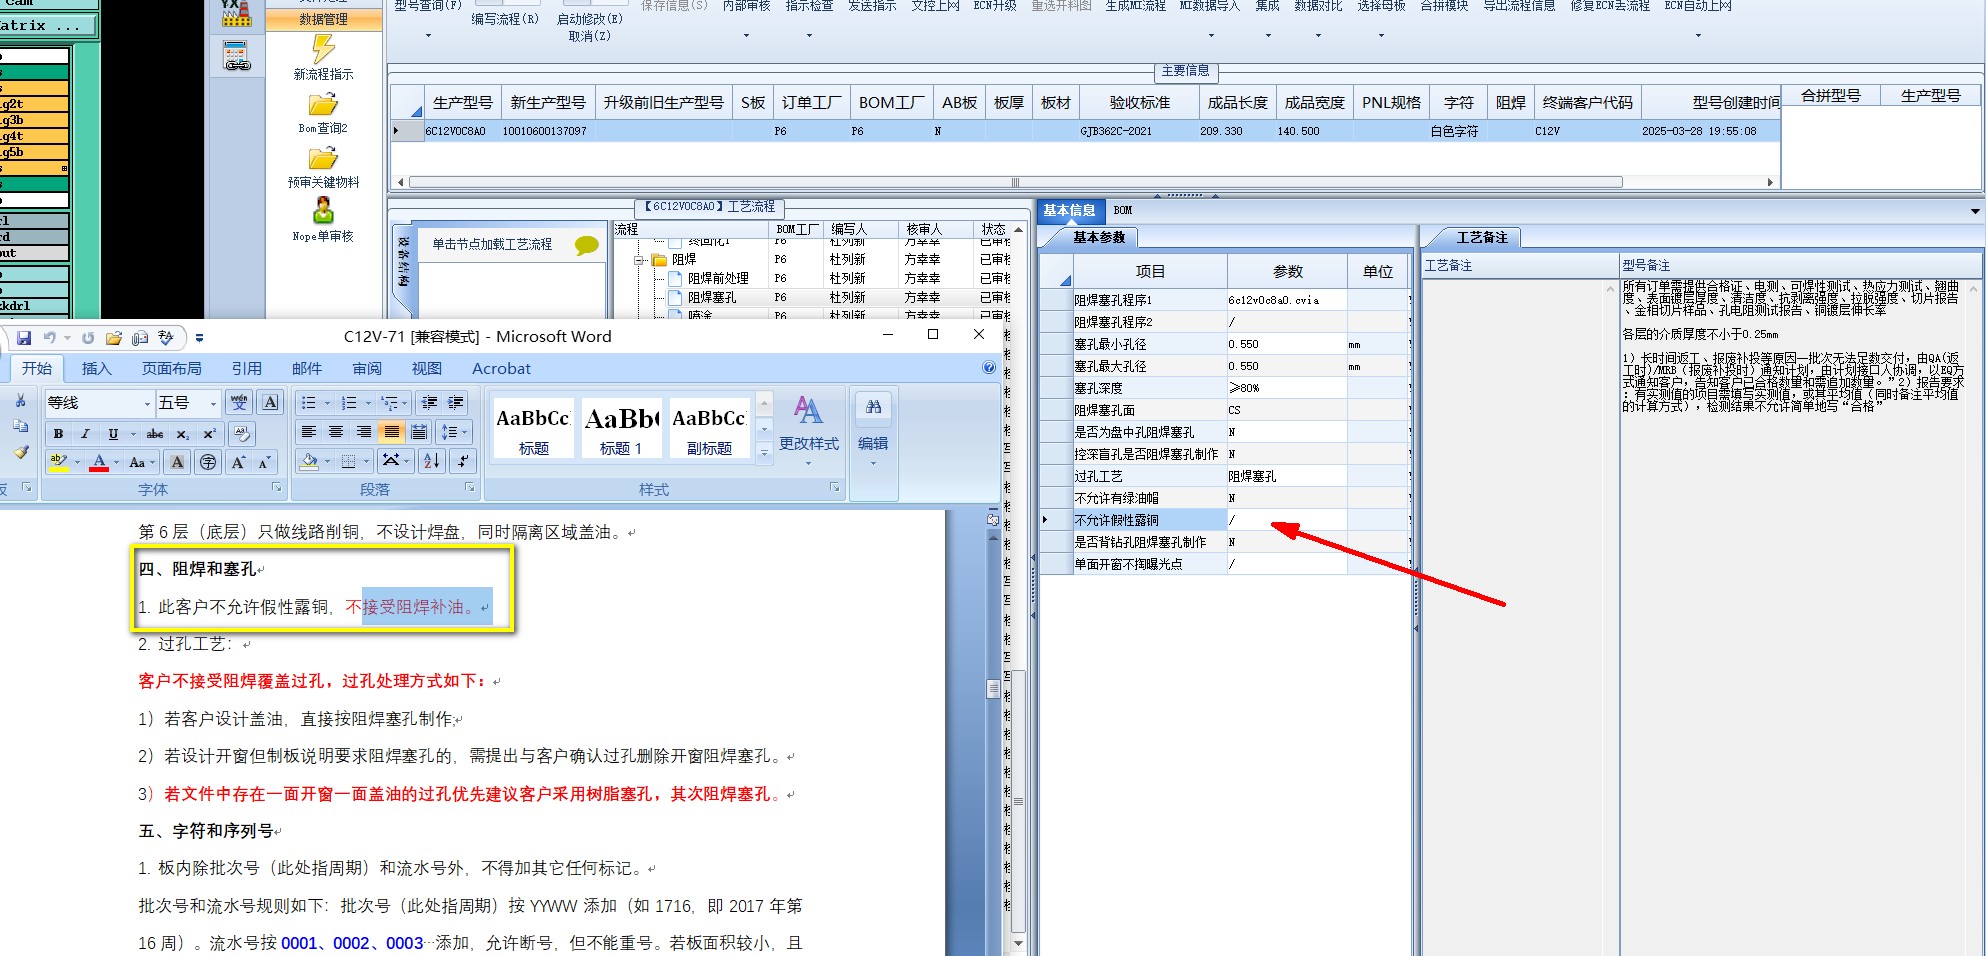Grow font size with A-up icon
The width and height of the screenshot is (1986, 956).
[x=238, y=462]
